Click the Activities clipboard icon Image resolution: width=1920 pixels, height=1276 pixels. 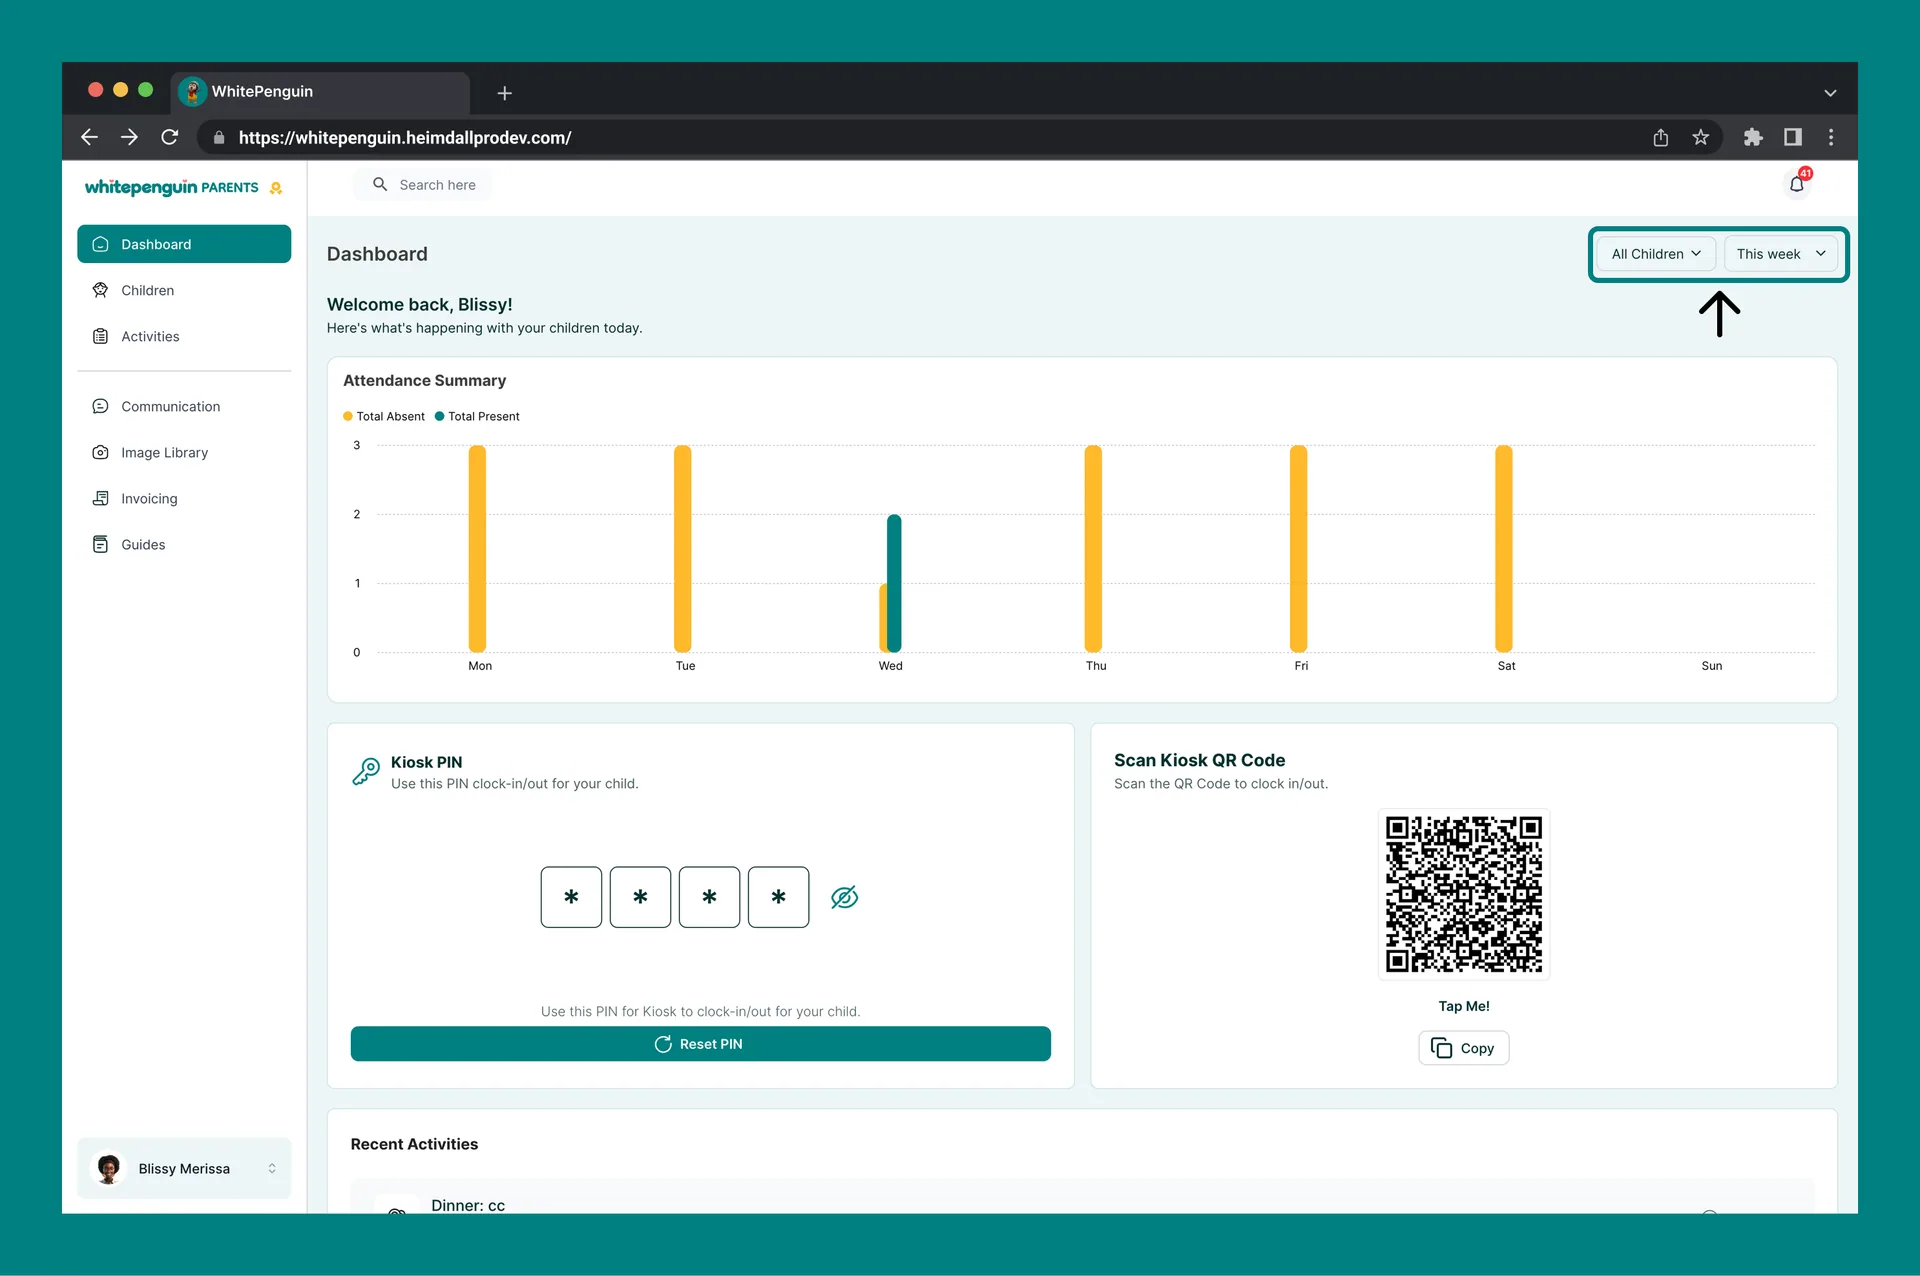100,336
